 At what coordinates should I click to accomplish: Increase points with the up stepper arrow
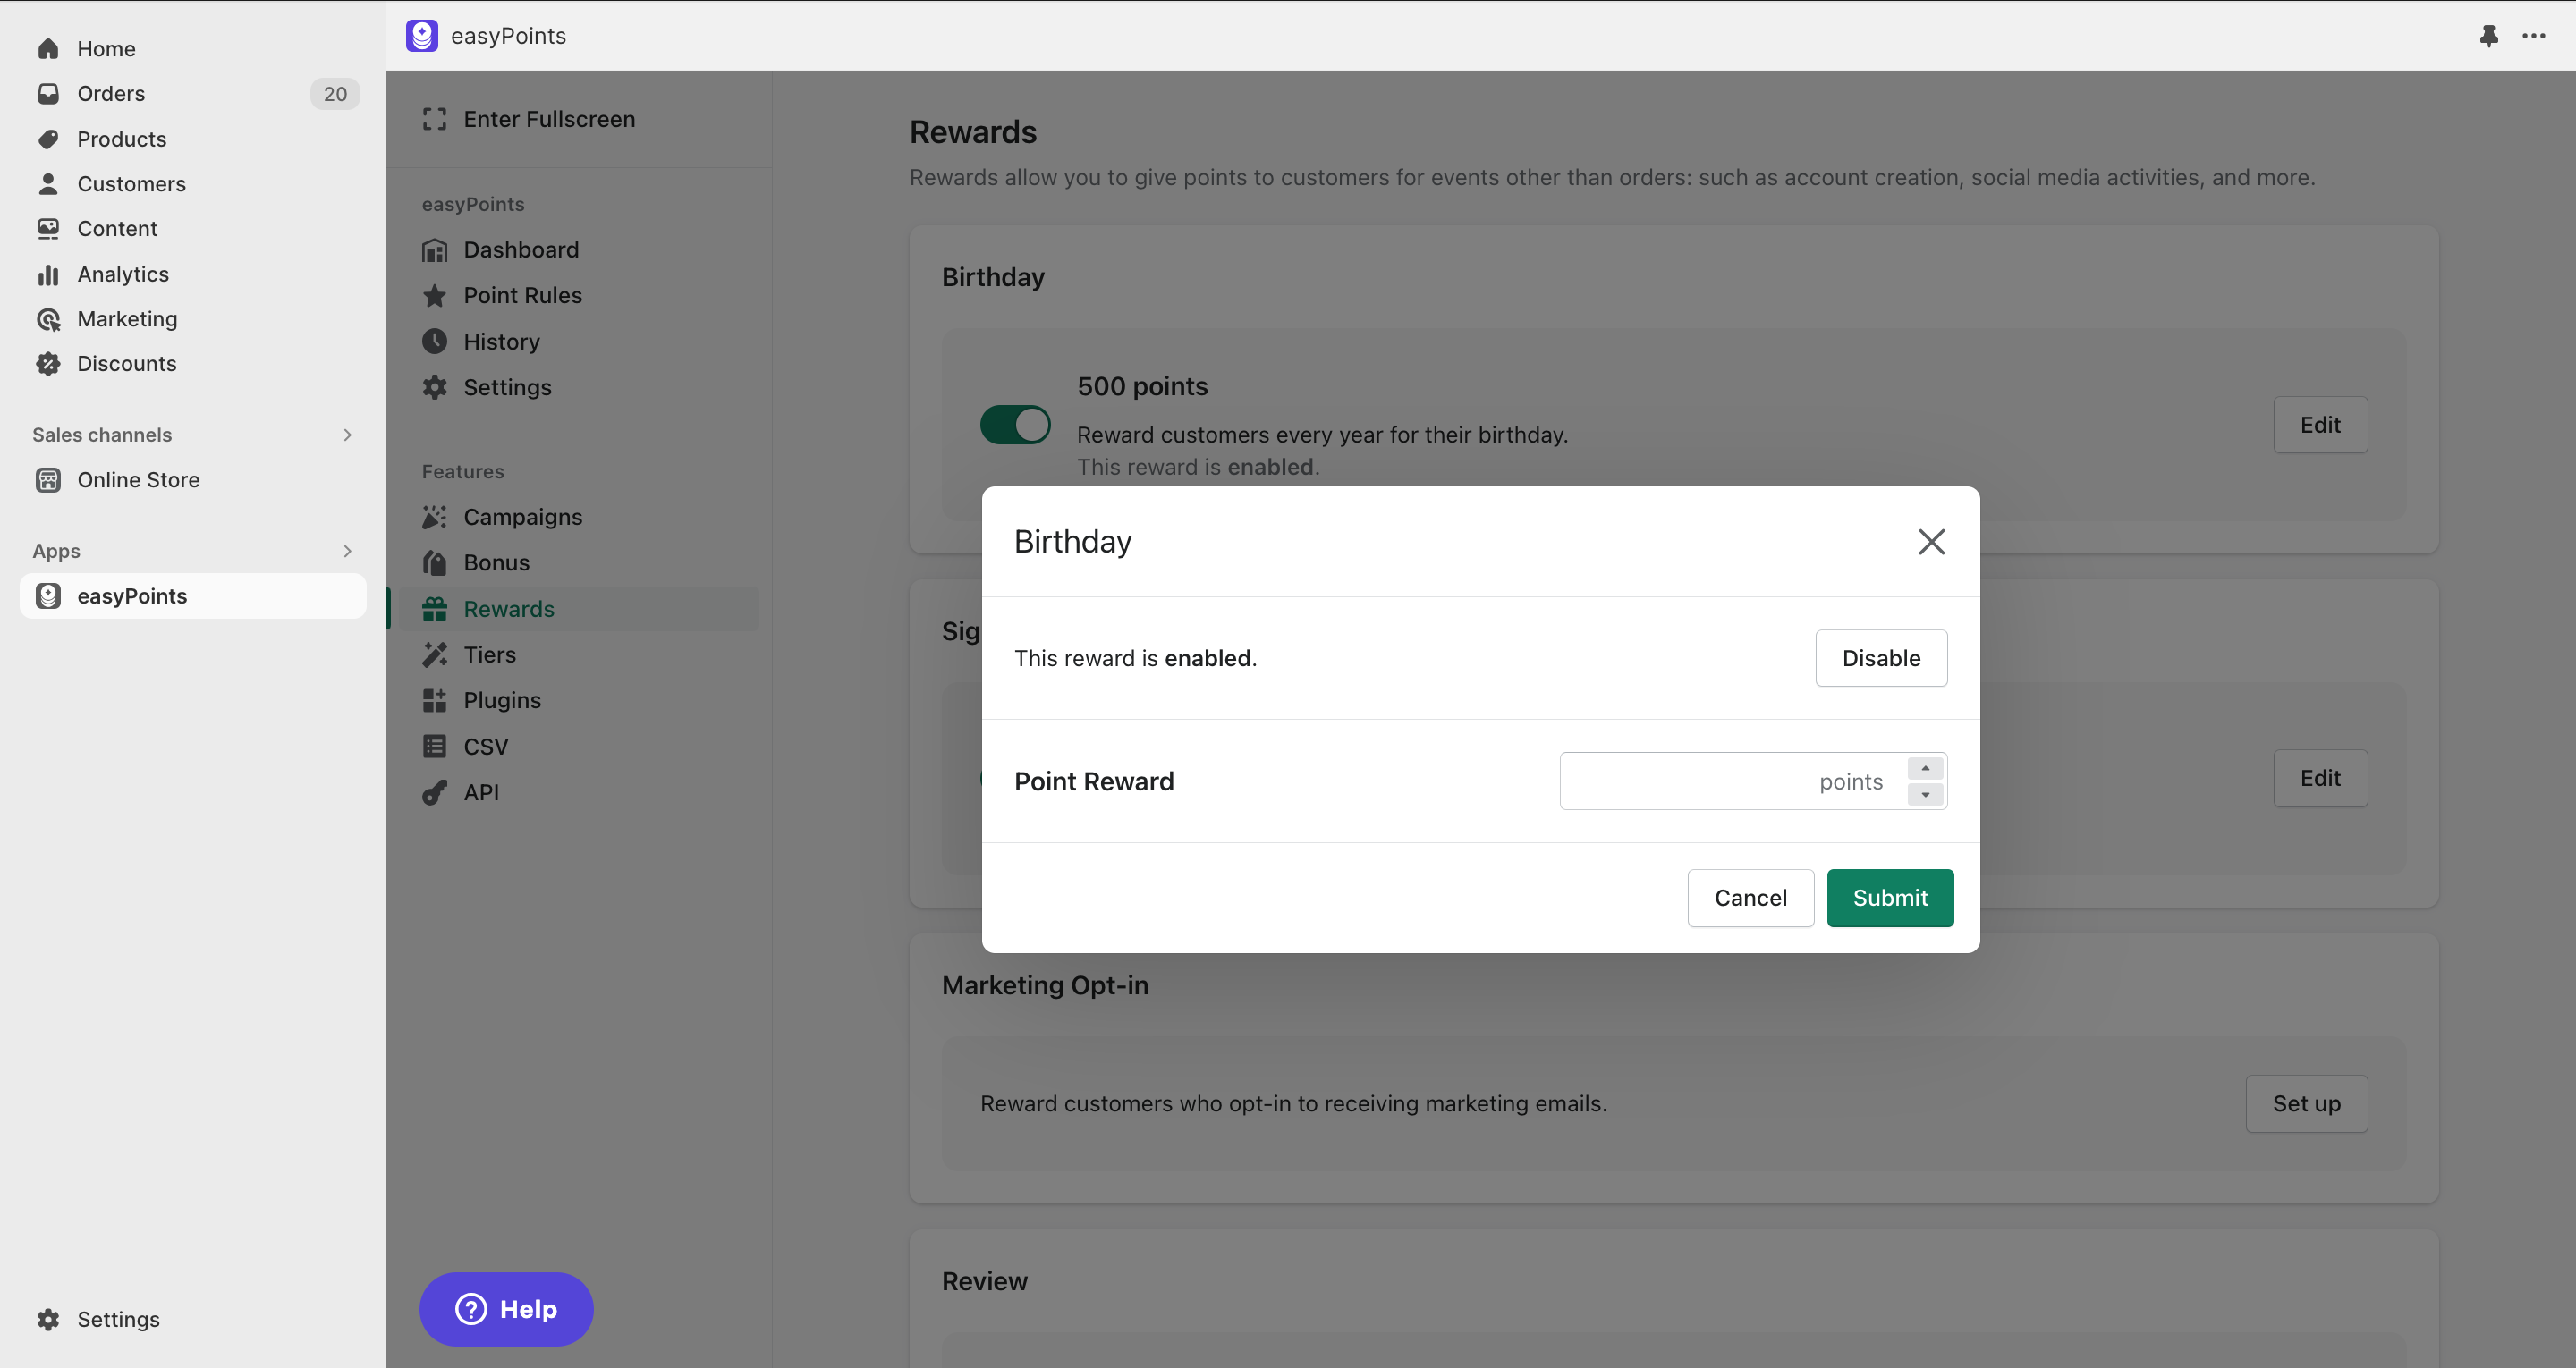[1925, 768]
